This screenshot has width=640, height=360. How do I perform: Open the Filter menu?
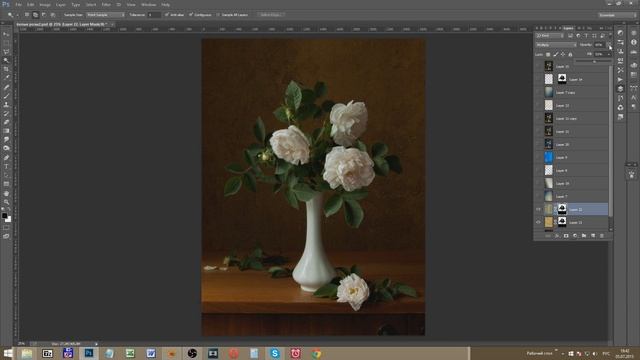pos(106,4)
